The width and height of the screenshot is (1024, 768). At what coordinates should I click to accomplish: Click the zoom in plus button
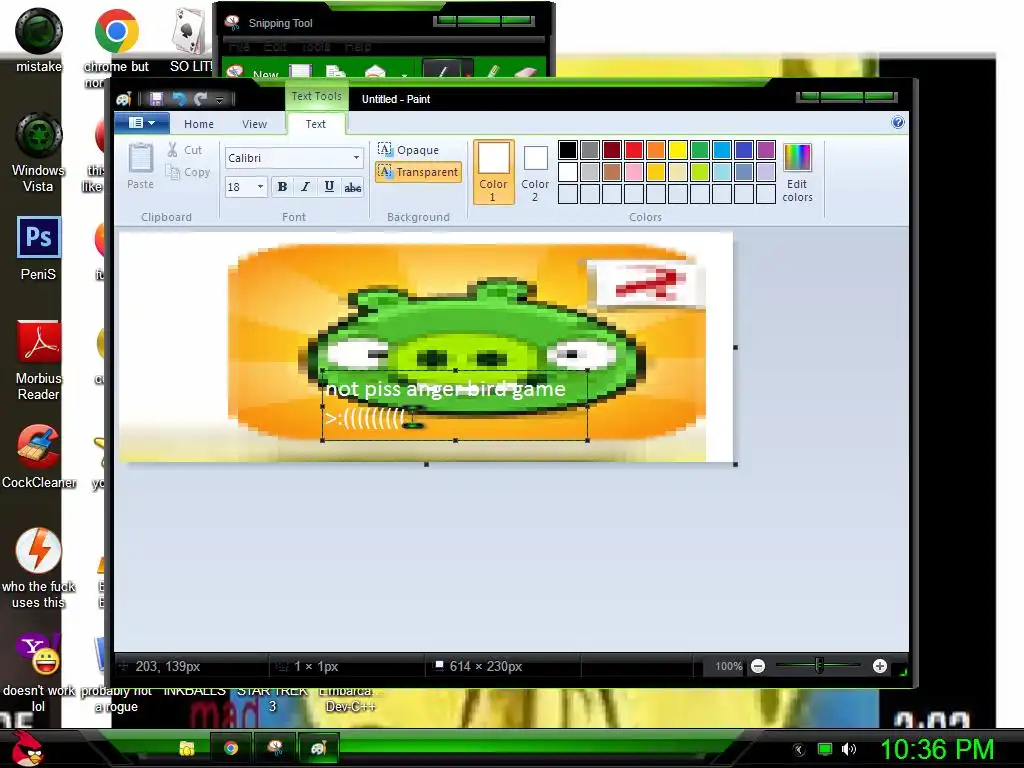[x=880, y=666]
